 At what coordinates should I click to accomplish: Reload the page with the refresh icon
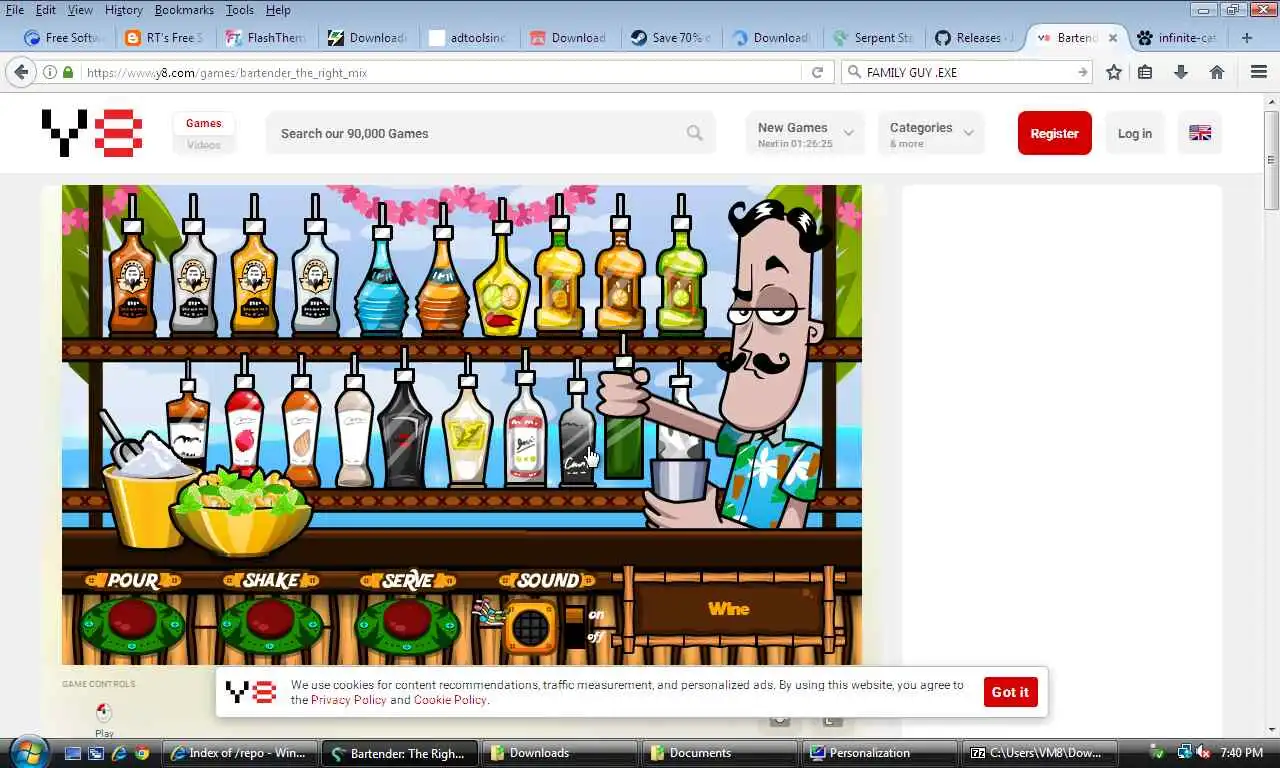pyautogui.click(x=817, y=72)
